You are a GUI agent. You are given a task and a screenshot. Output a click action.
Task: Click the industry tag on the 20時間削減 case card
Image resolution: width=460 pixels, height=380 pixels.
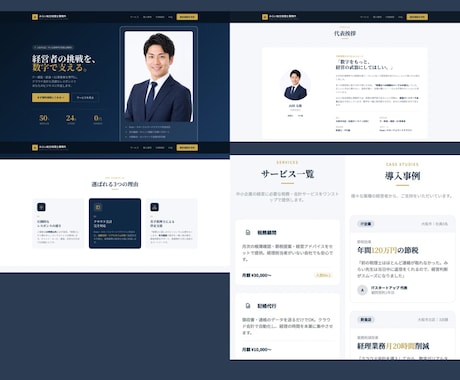pos(366,320)
